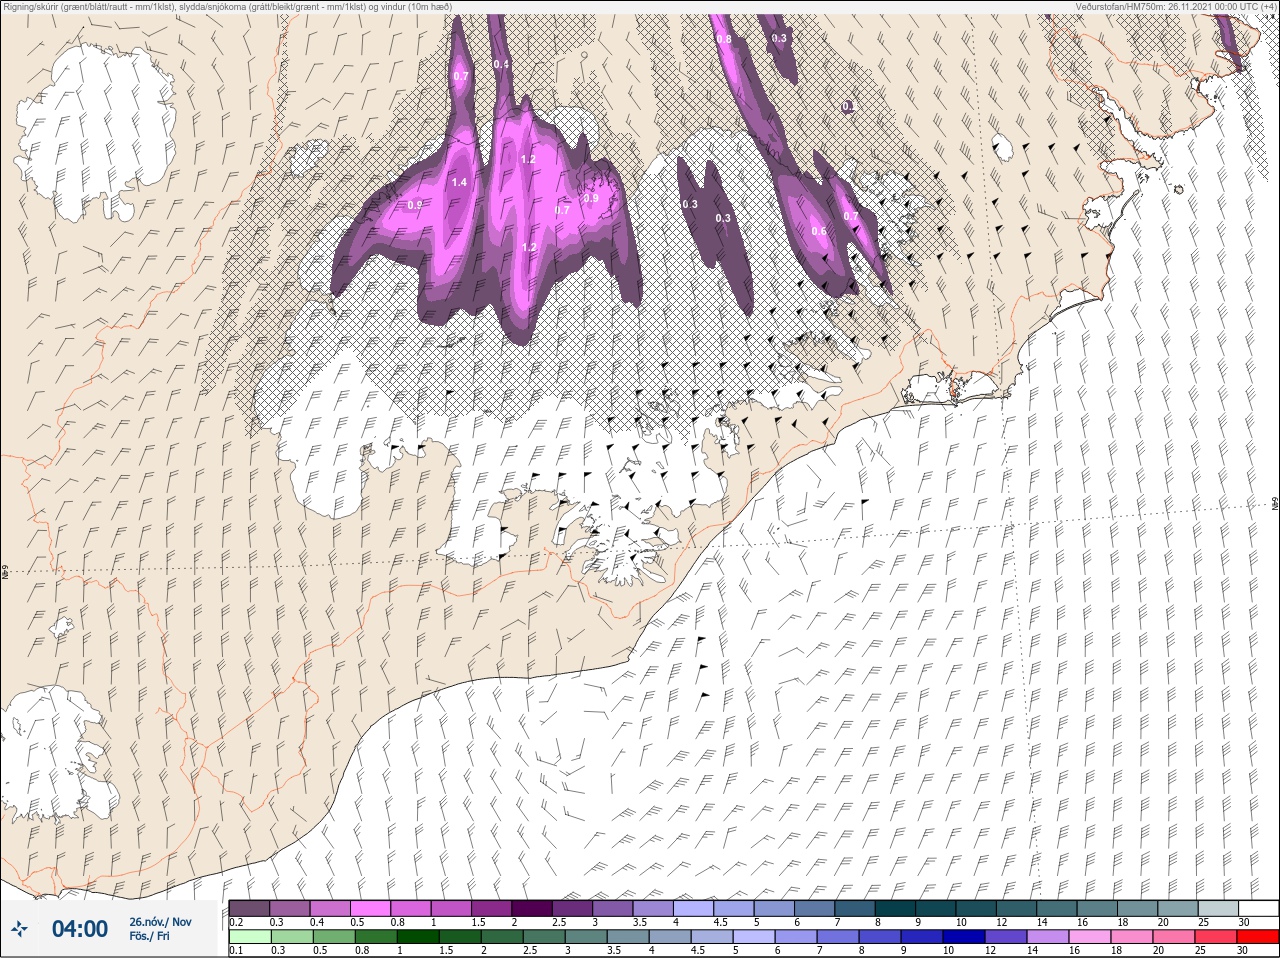Click the deep blue 10 swatch in lower legend

point(966,937)
